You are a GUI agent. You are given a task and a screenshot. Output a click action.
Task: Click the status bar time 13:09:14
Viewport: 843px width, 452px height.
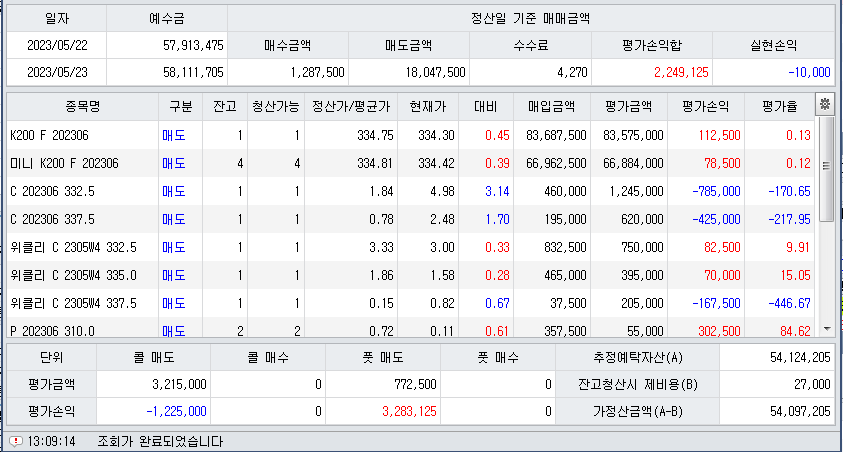tap(51, 441)
